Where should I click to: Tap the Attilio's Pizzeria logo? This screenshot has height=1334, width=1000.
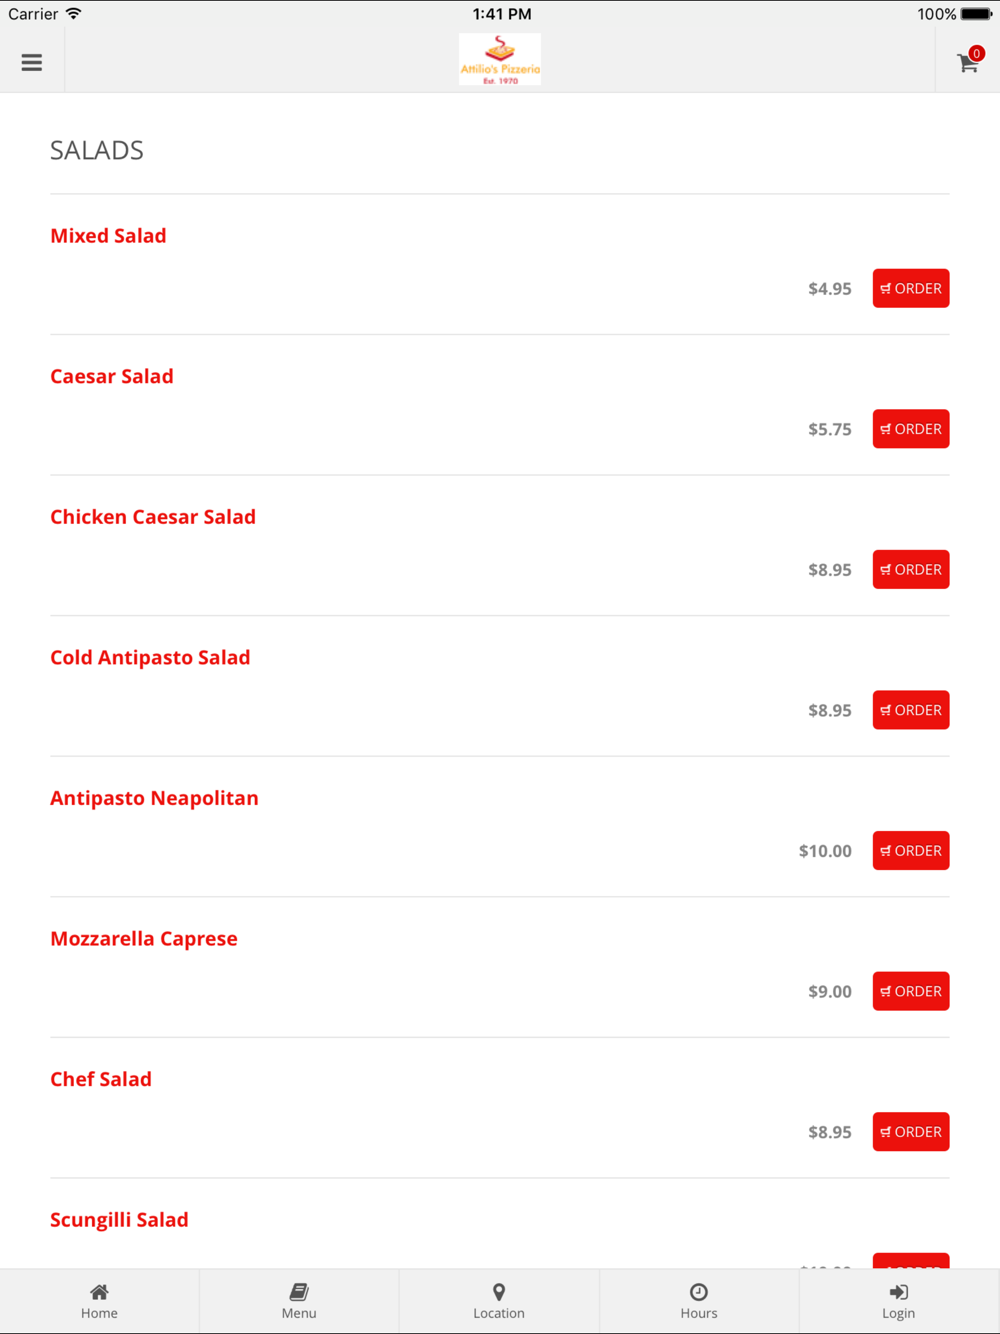pos(500,60)
